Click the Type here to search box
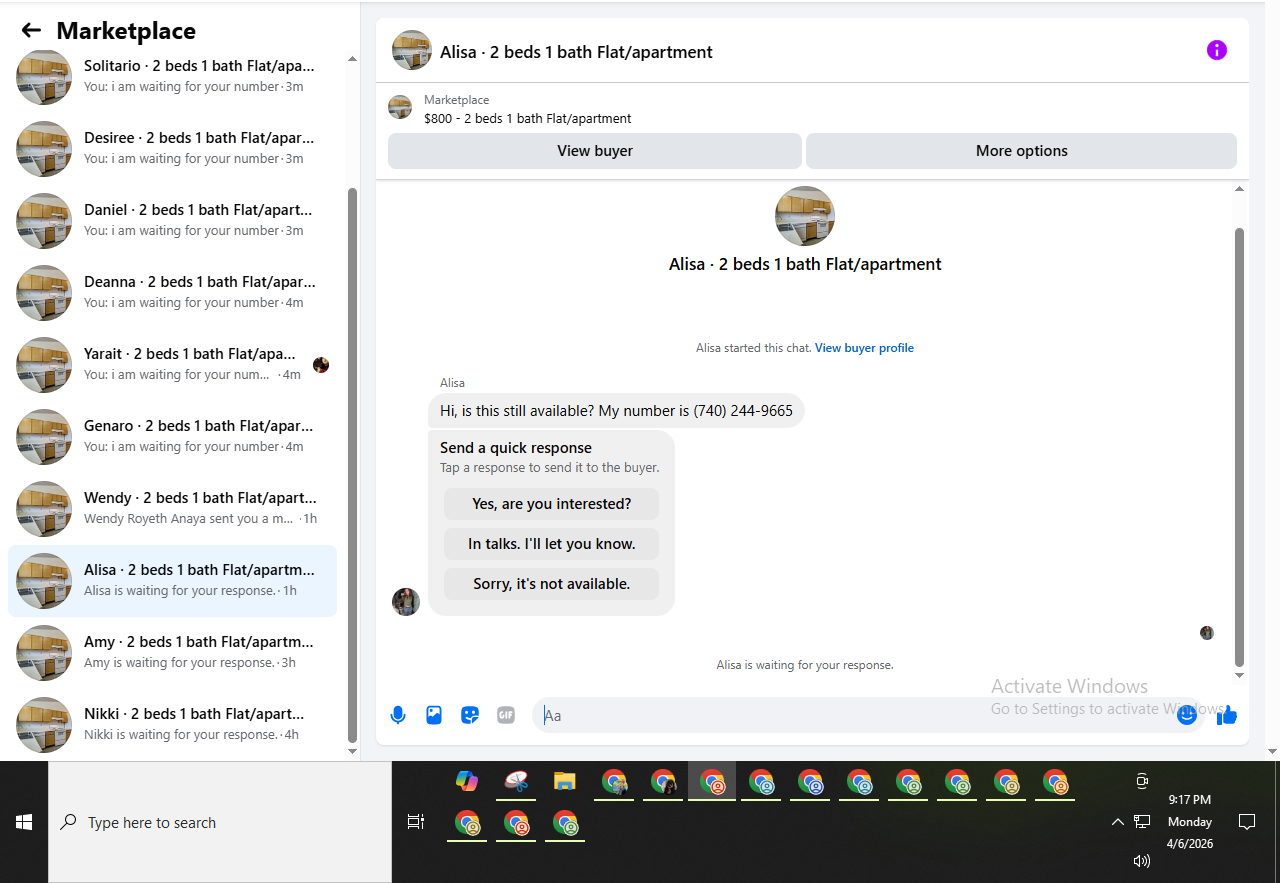1280x883 pixels. (220, 822)
